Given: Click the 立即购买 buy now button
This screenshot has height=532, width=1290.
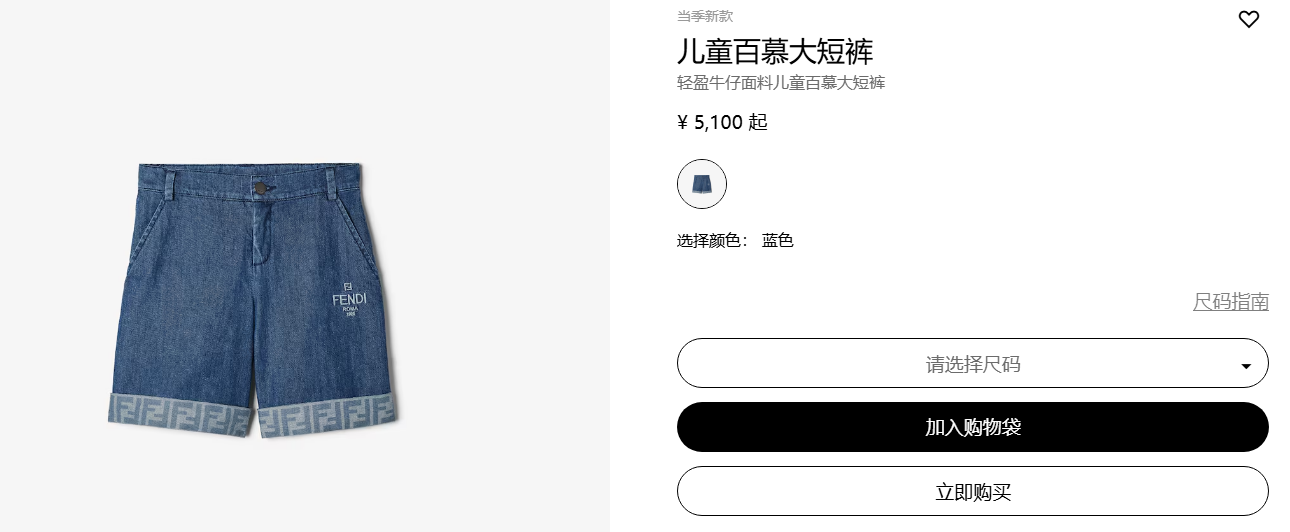Looking at the screenshot, I should (973, 491).
